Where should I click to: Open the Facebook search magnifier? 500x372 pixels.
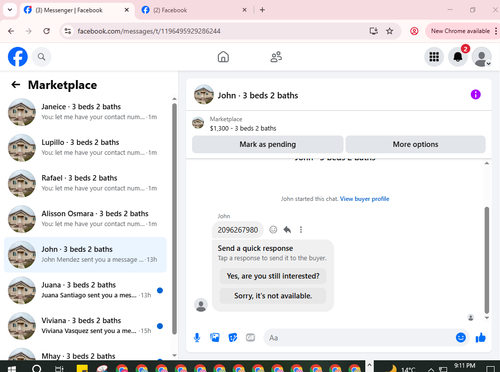coord(42,57)
